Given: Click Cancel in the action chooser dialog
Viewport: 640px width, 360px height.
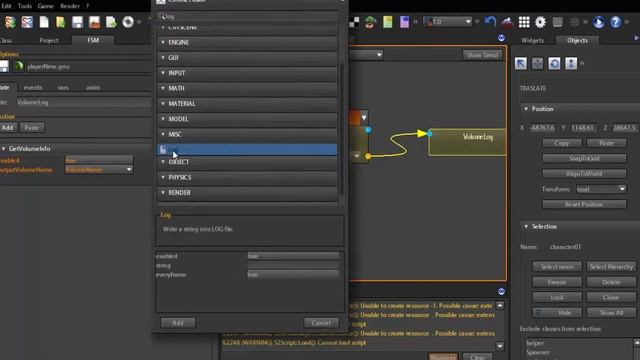Looking at the screenshot, I should pyautogui.click(x=321, y=323).
